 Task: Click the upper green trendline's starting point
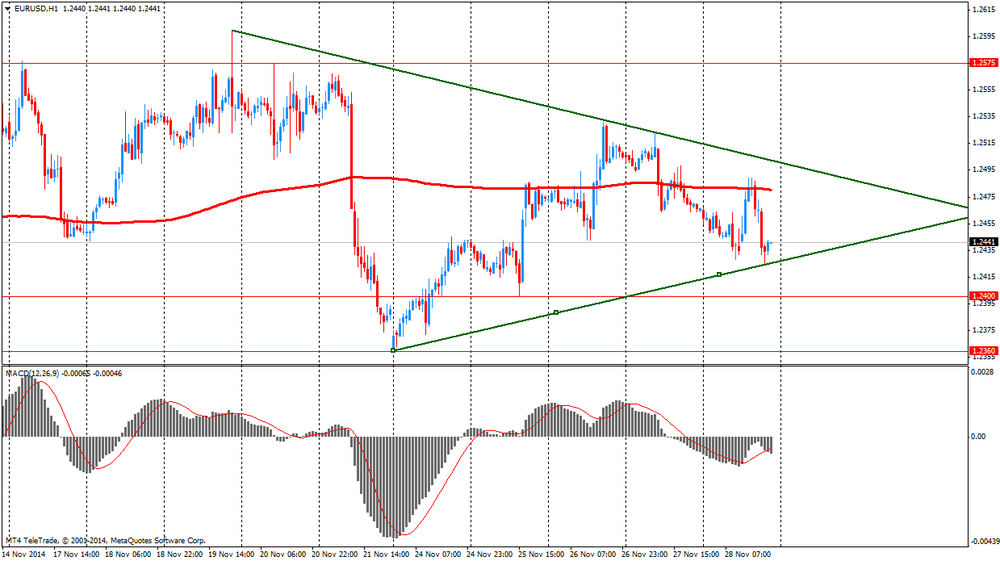tap(232, 30)
